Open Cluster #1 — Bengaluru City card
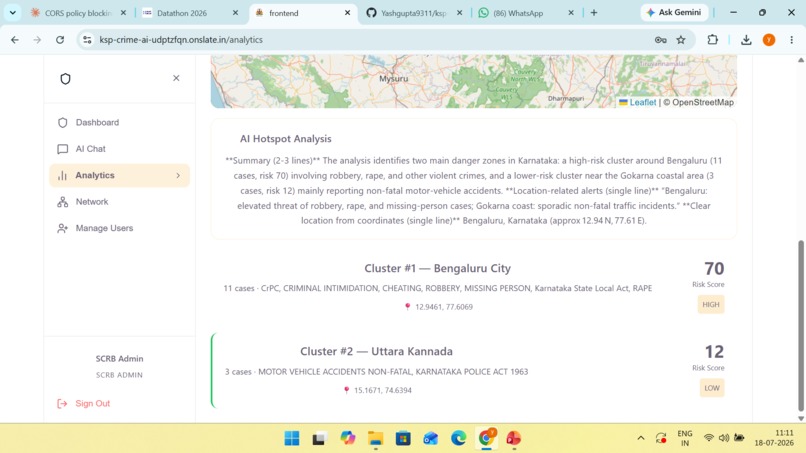Screen dimensions: 806x453 [x=473, y=286]
